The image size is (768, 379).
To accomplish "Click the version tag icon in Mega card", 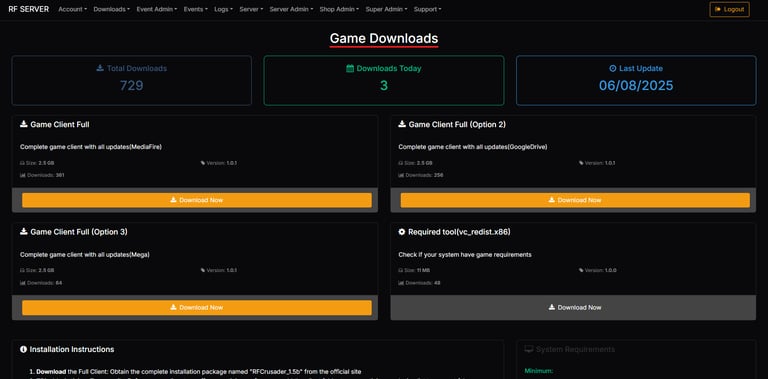I will [203, 270].
